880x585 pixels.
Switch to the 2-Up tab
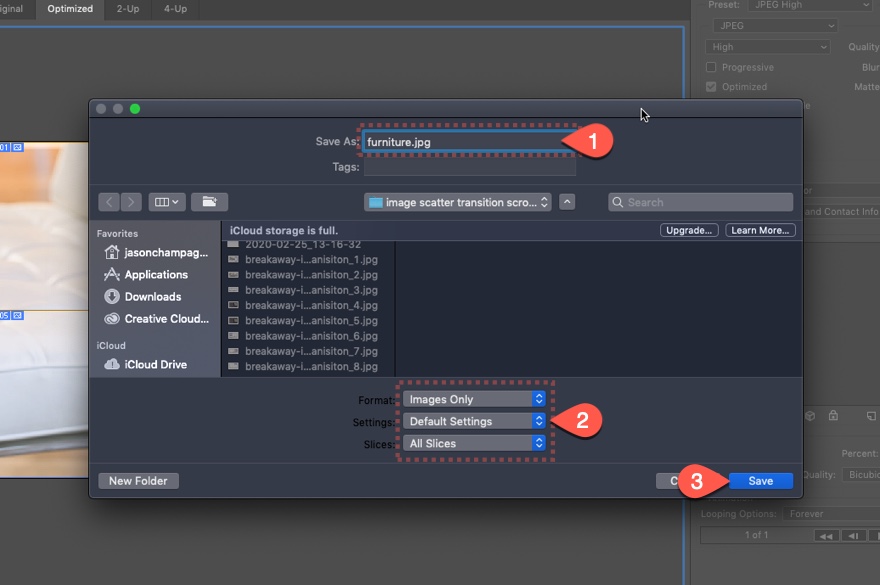(127, 9)
